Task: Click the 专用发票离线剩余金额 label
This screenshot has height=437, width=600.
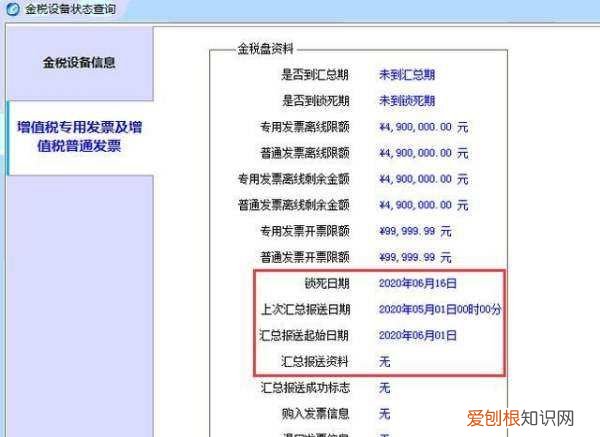Action: (x=293, y=179)
